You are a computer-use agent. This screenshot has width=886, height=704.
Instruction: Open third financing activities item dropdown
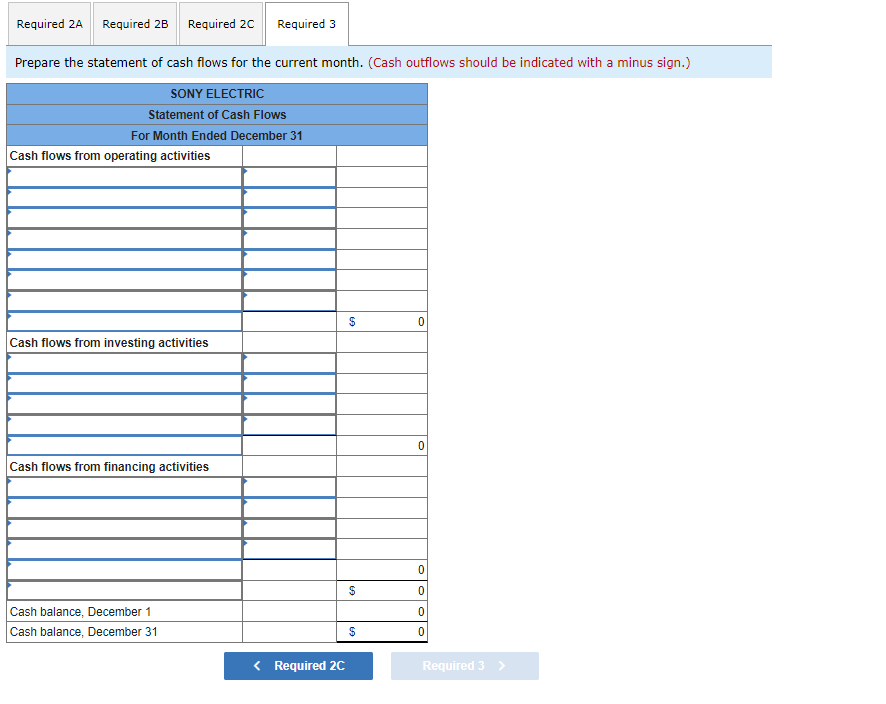[x=125, y=528]
